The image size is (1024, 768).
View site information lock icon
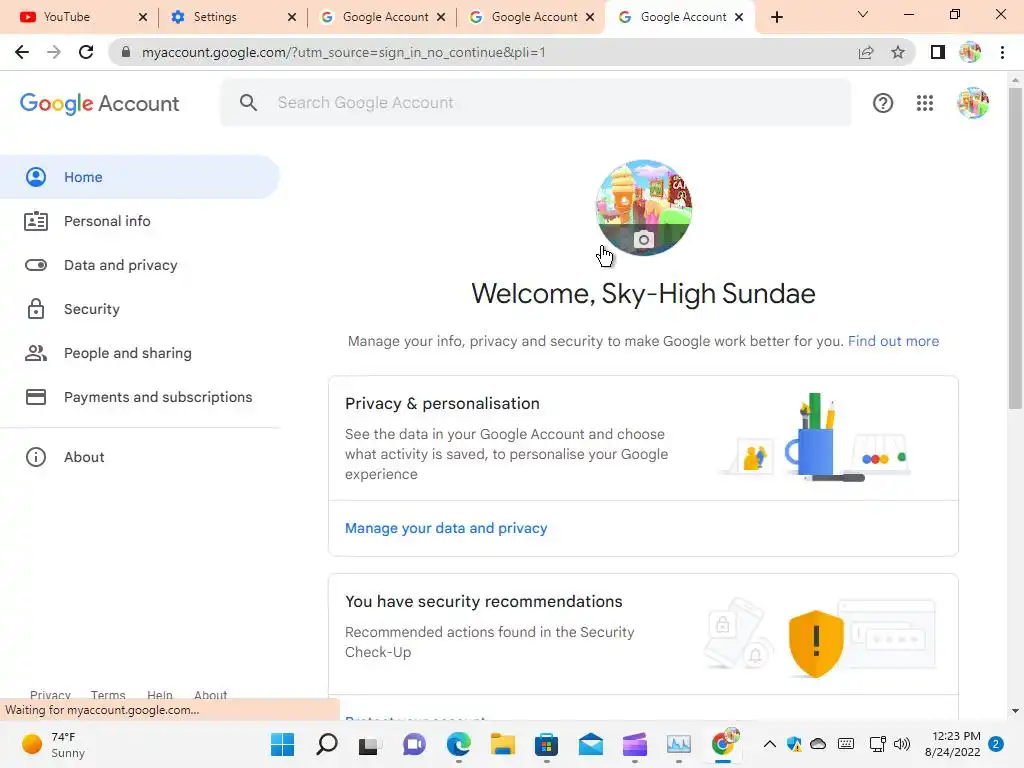coord(126,52)
